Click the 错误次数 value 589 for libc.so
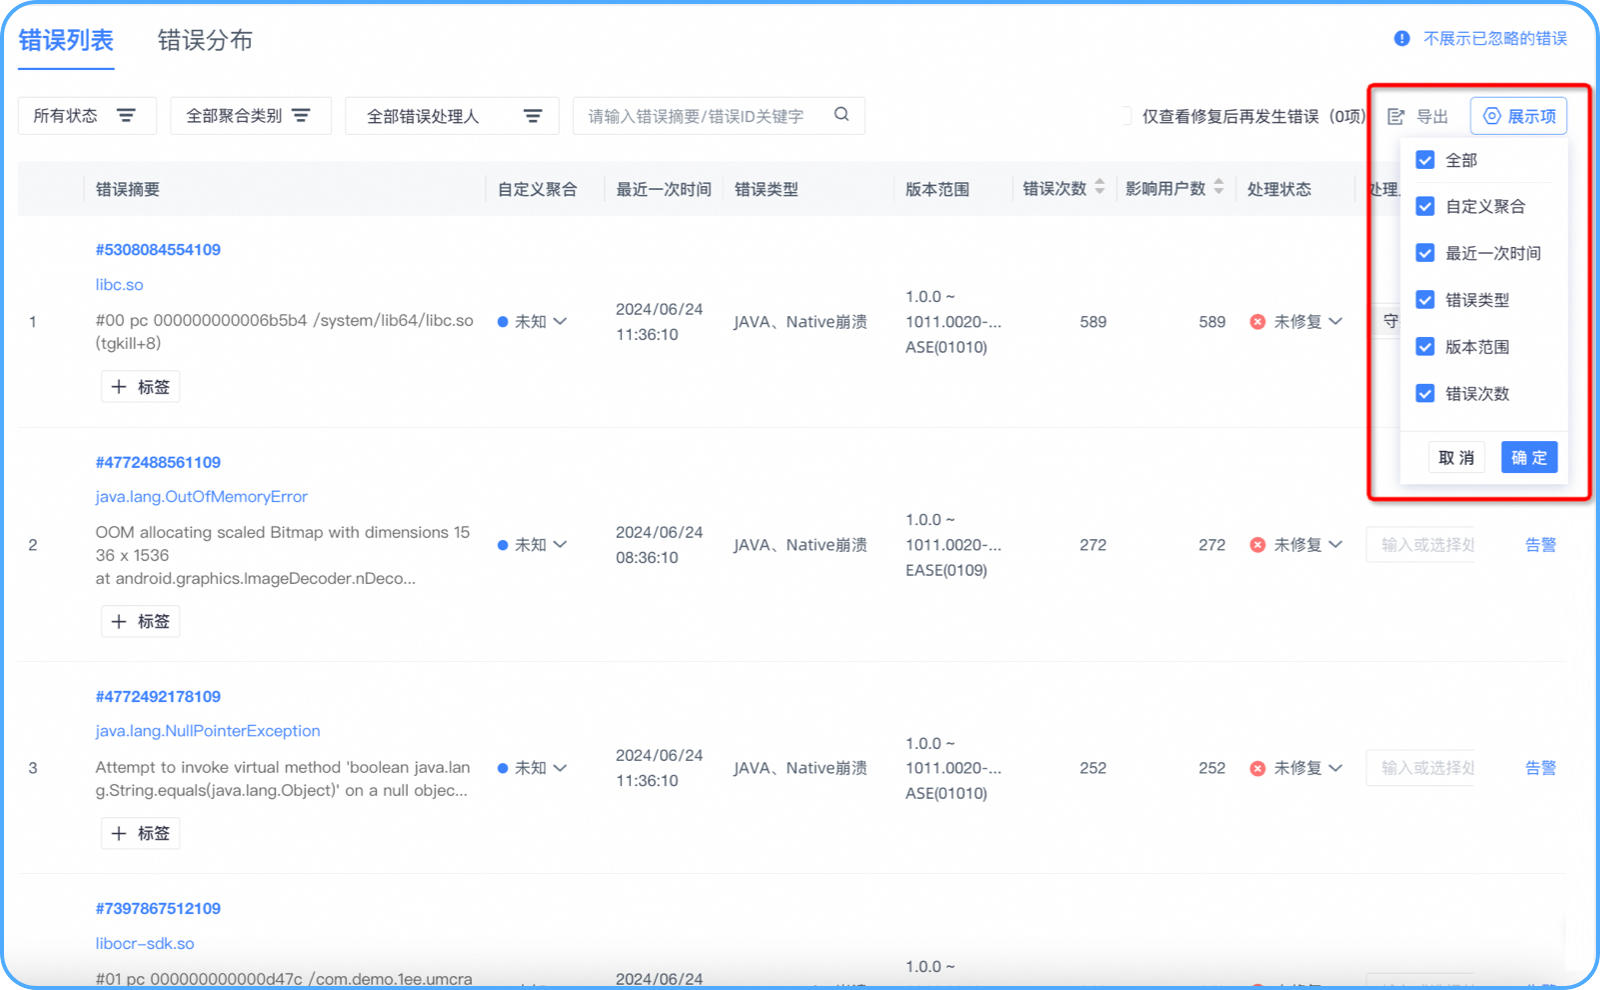This screenshot has height=990, width=1600. tap(1093, 322)
